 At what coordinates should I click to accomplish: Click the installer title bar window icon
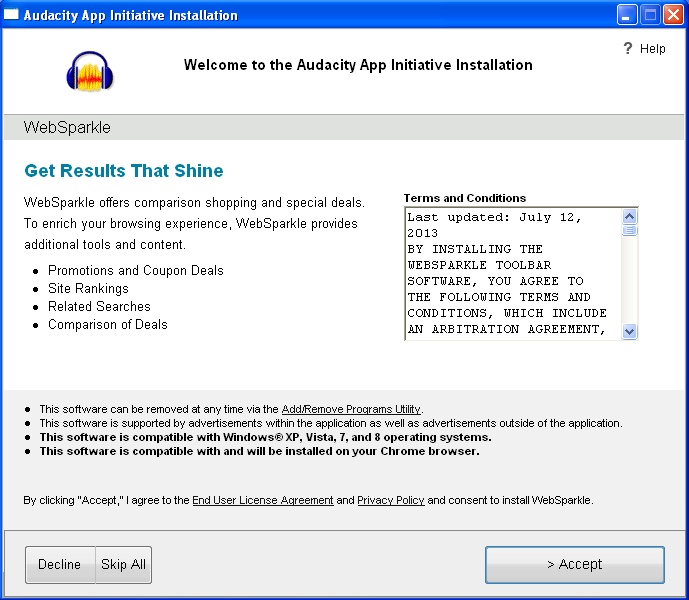tap(11, 15)
